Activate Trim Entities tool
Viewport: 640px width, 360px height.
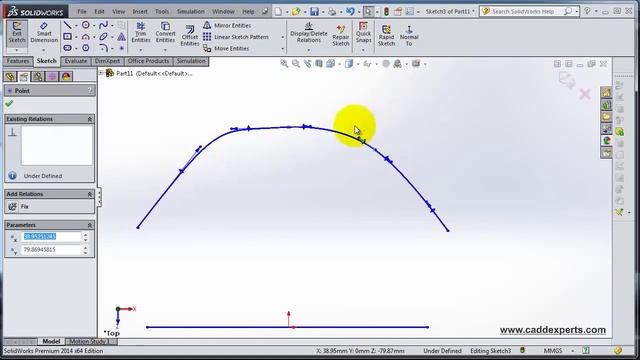pos(140,33)
